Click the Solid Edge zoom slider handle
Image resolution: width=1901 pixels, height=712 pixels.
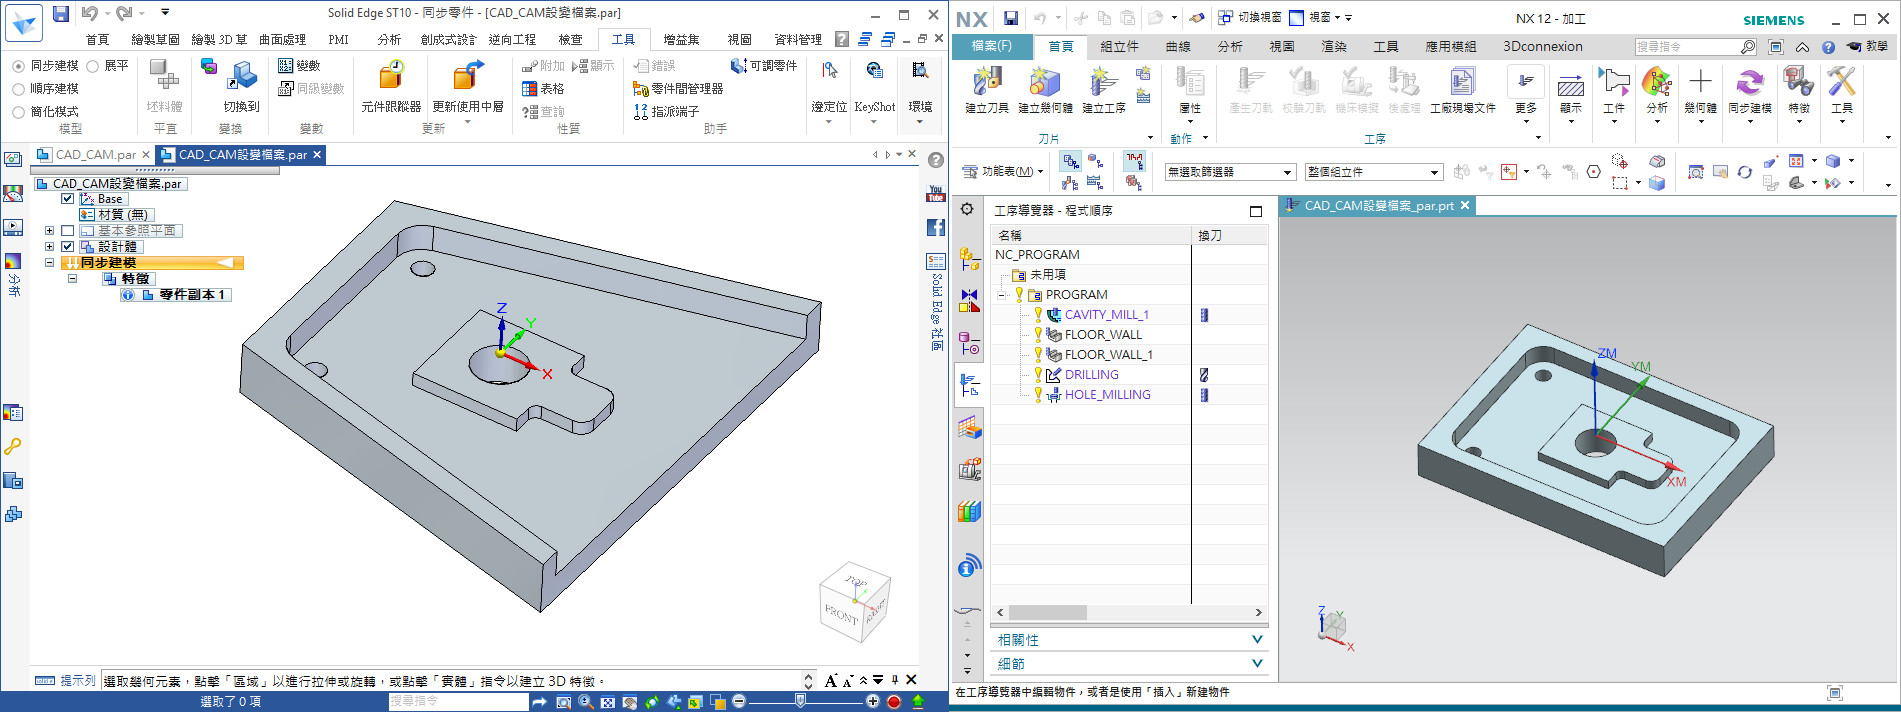(x=800, y=701)
